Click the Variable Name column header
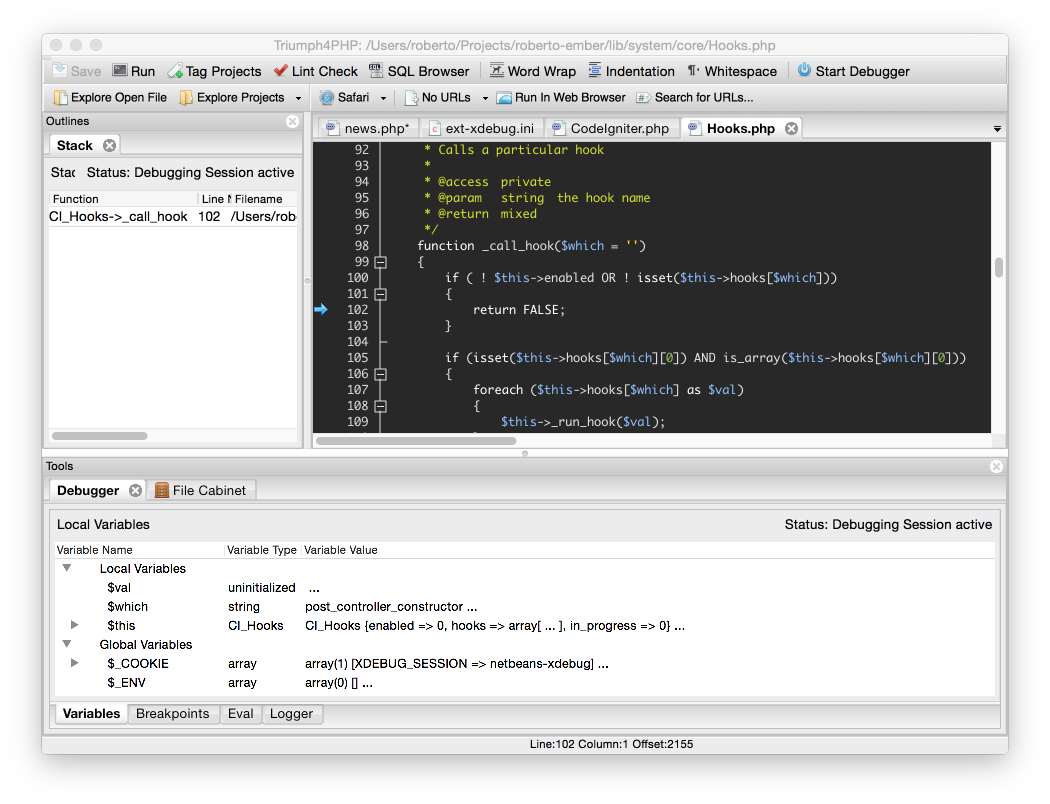The width and height of the screenshot is (1050, 804). 139,550
